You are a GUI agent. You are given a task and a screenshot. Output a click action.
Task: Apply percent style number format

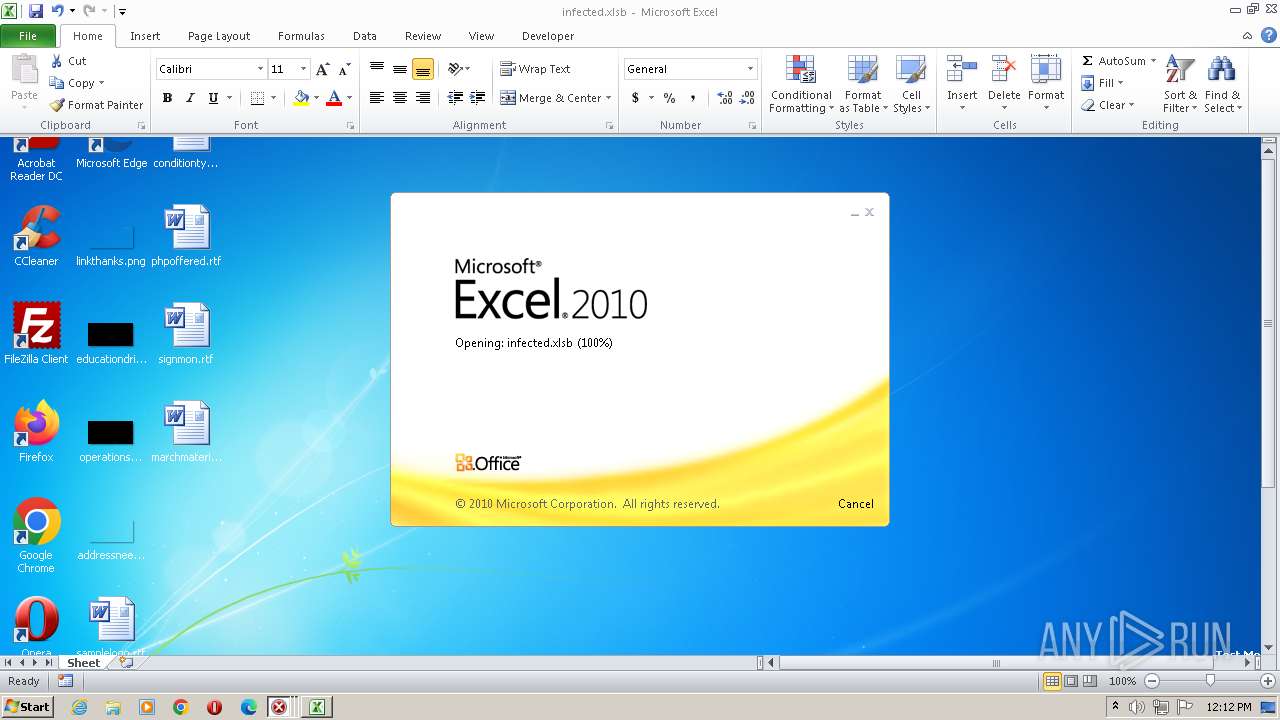point(669,98)
